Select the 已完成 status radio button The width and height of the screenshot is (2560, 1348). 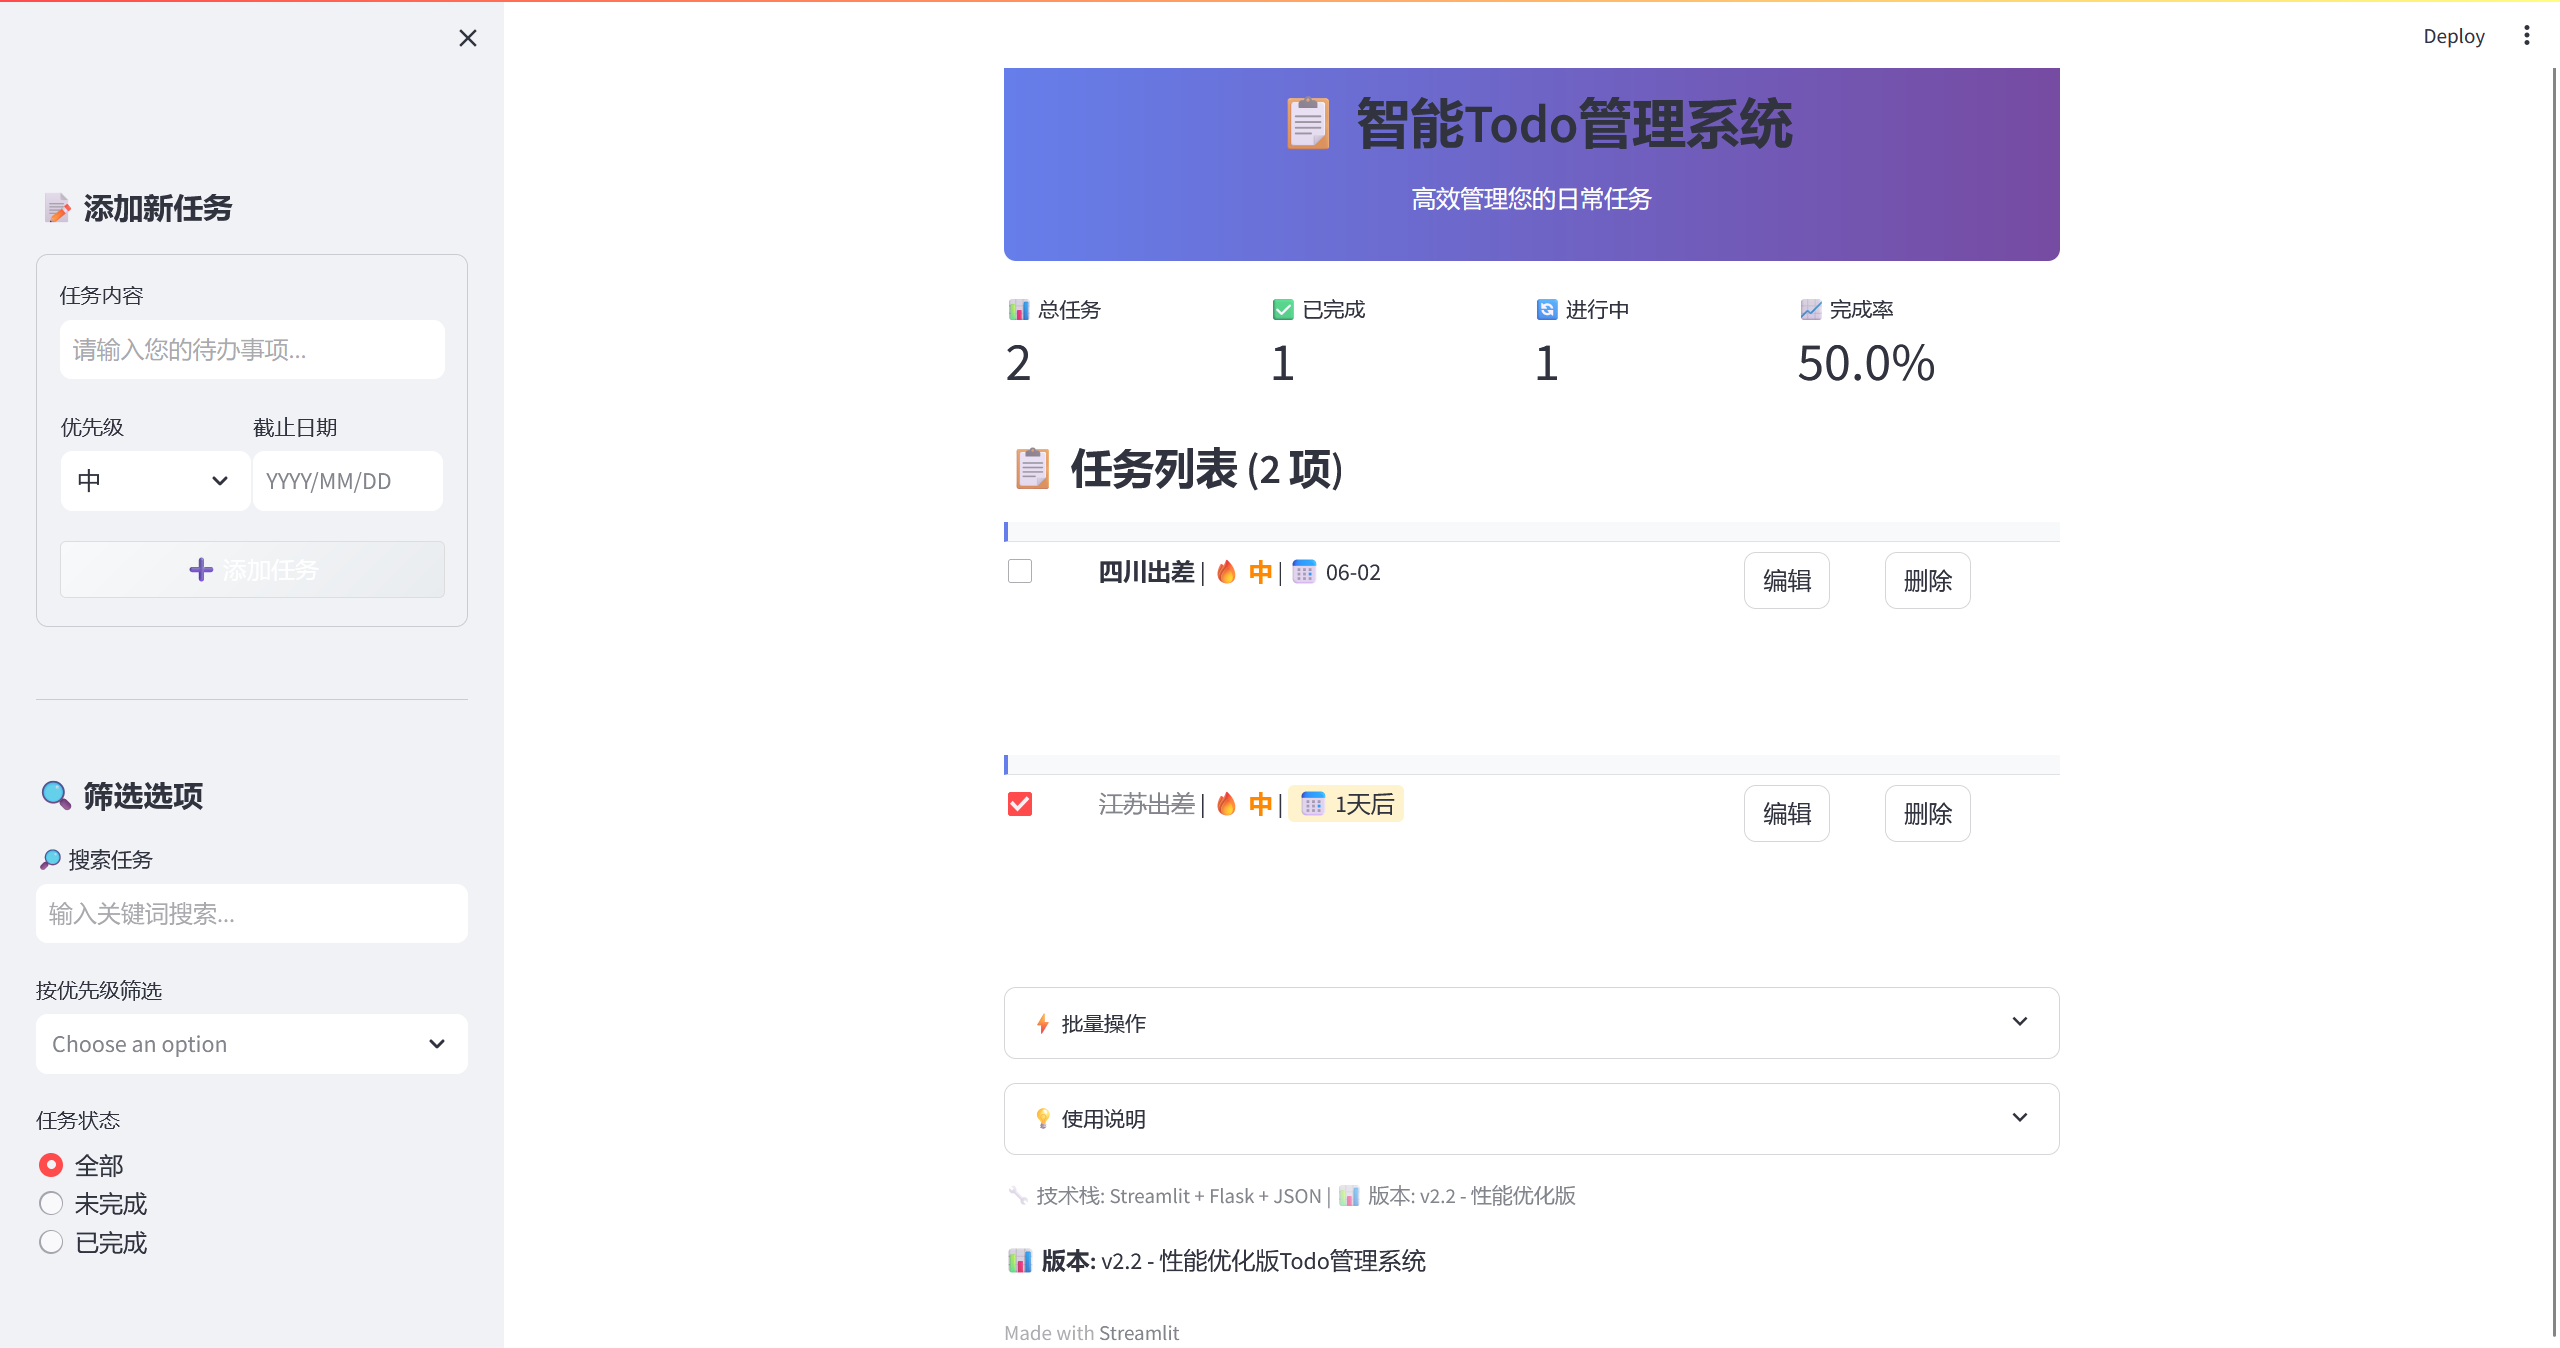(x=51, y=1242)
